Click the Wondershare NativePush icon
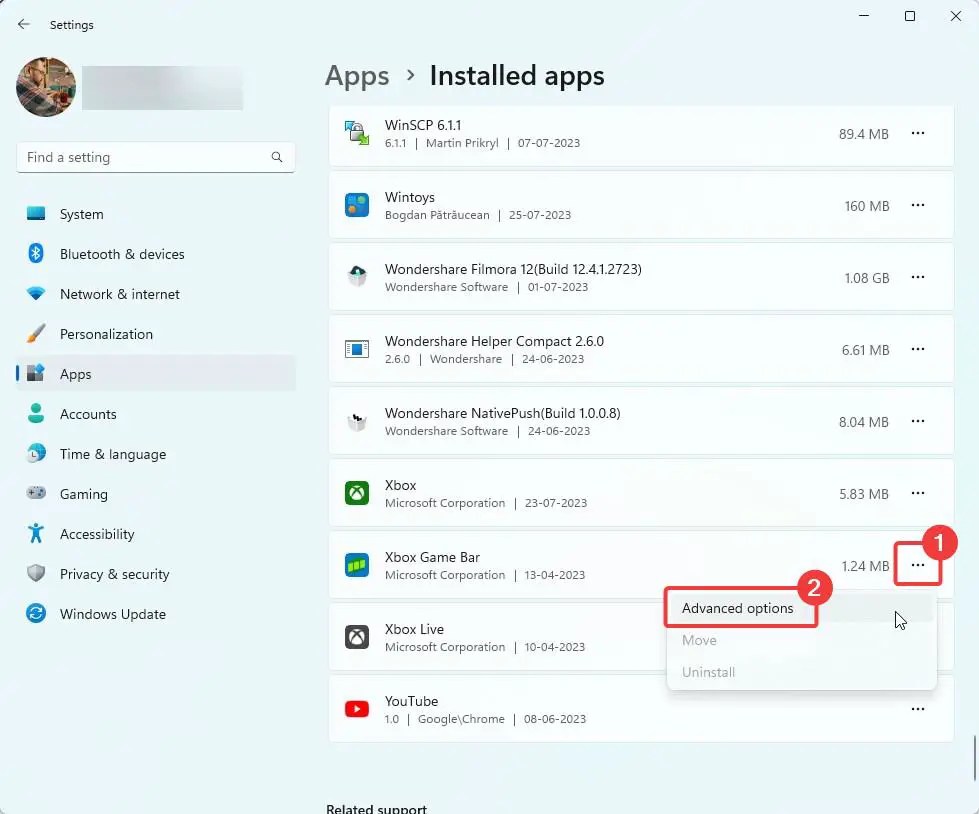Screen dimensions: 979x814 click(357, 422)
